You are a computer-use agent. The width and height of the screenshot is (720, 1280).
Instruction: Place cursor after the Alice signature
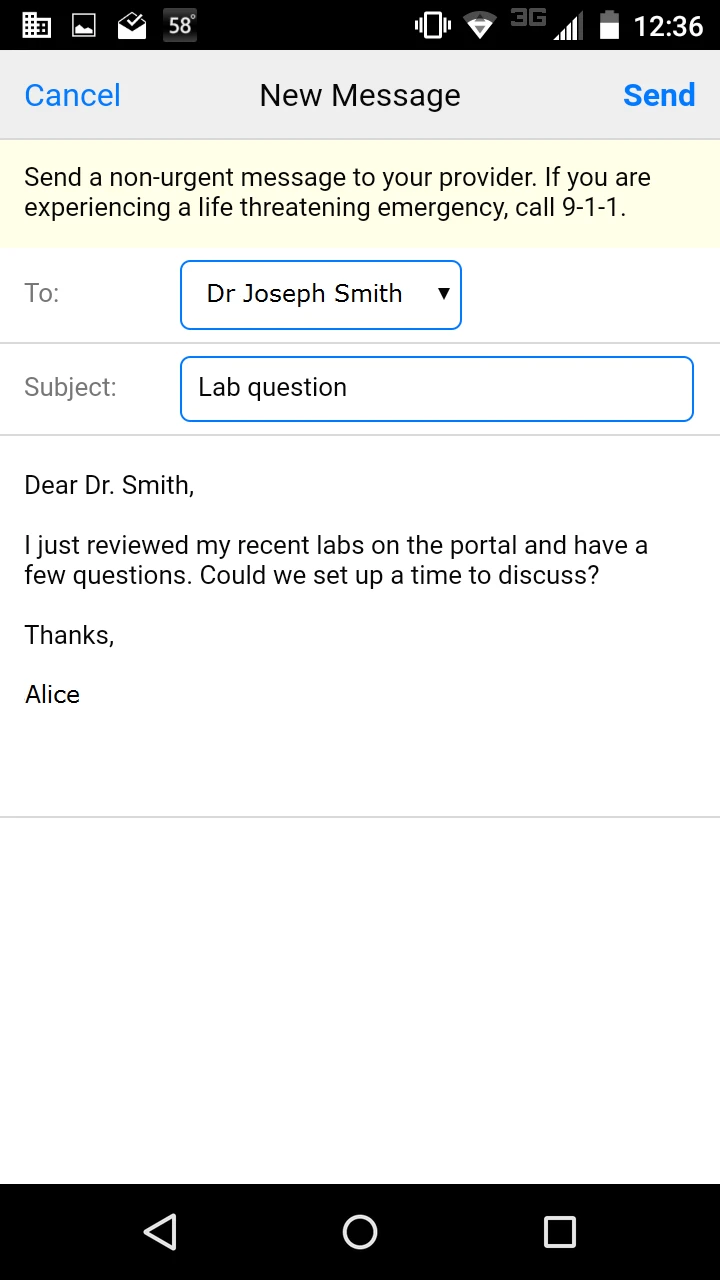click(81, 695)
